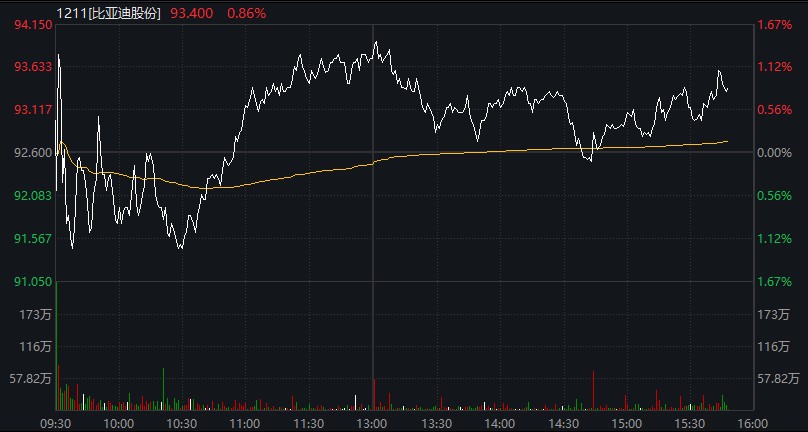Click the red 1.12% right axis label
The width and height of the screenshot is (808, 432).
click(778, 67)
